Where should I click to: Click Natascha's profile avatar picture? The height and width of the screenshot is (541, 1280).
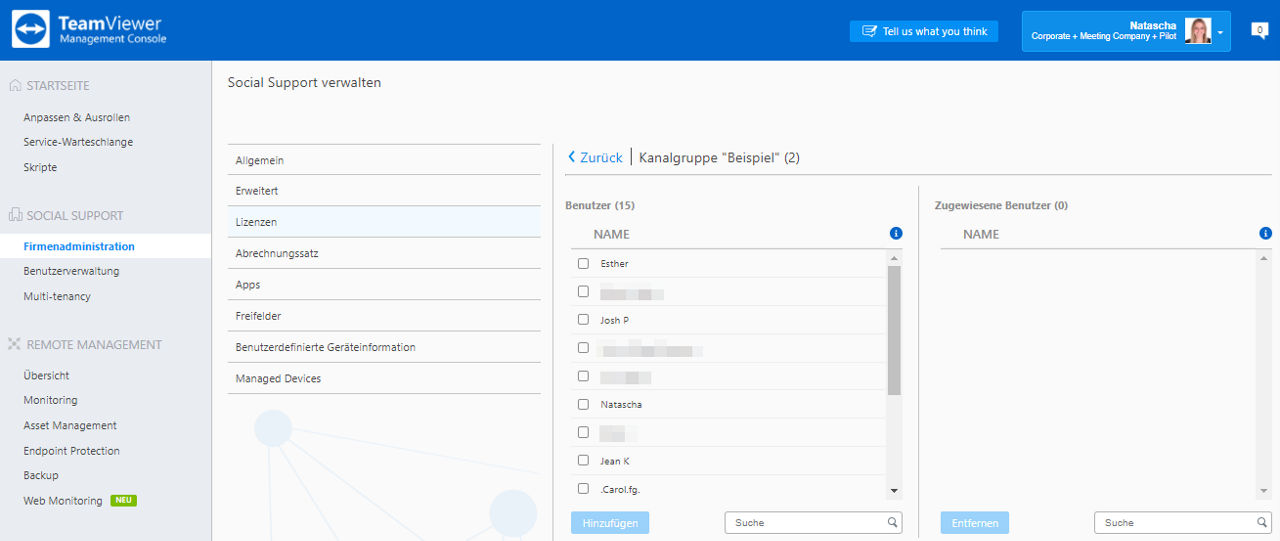1198,31
